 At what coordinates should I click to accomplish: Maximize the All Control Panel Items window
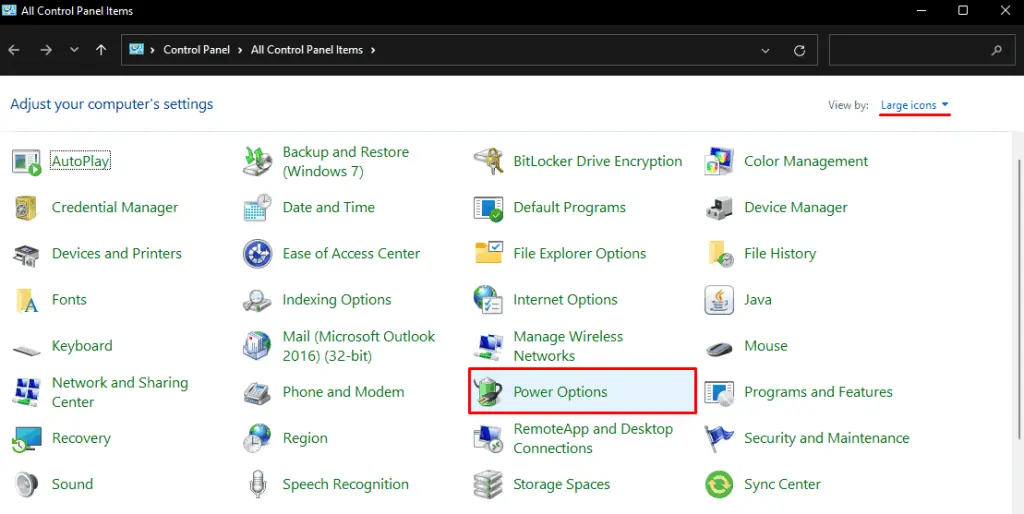pos(963,10)
